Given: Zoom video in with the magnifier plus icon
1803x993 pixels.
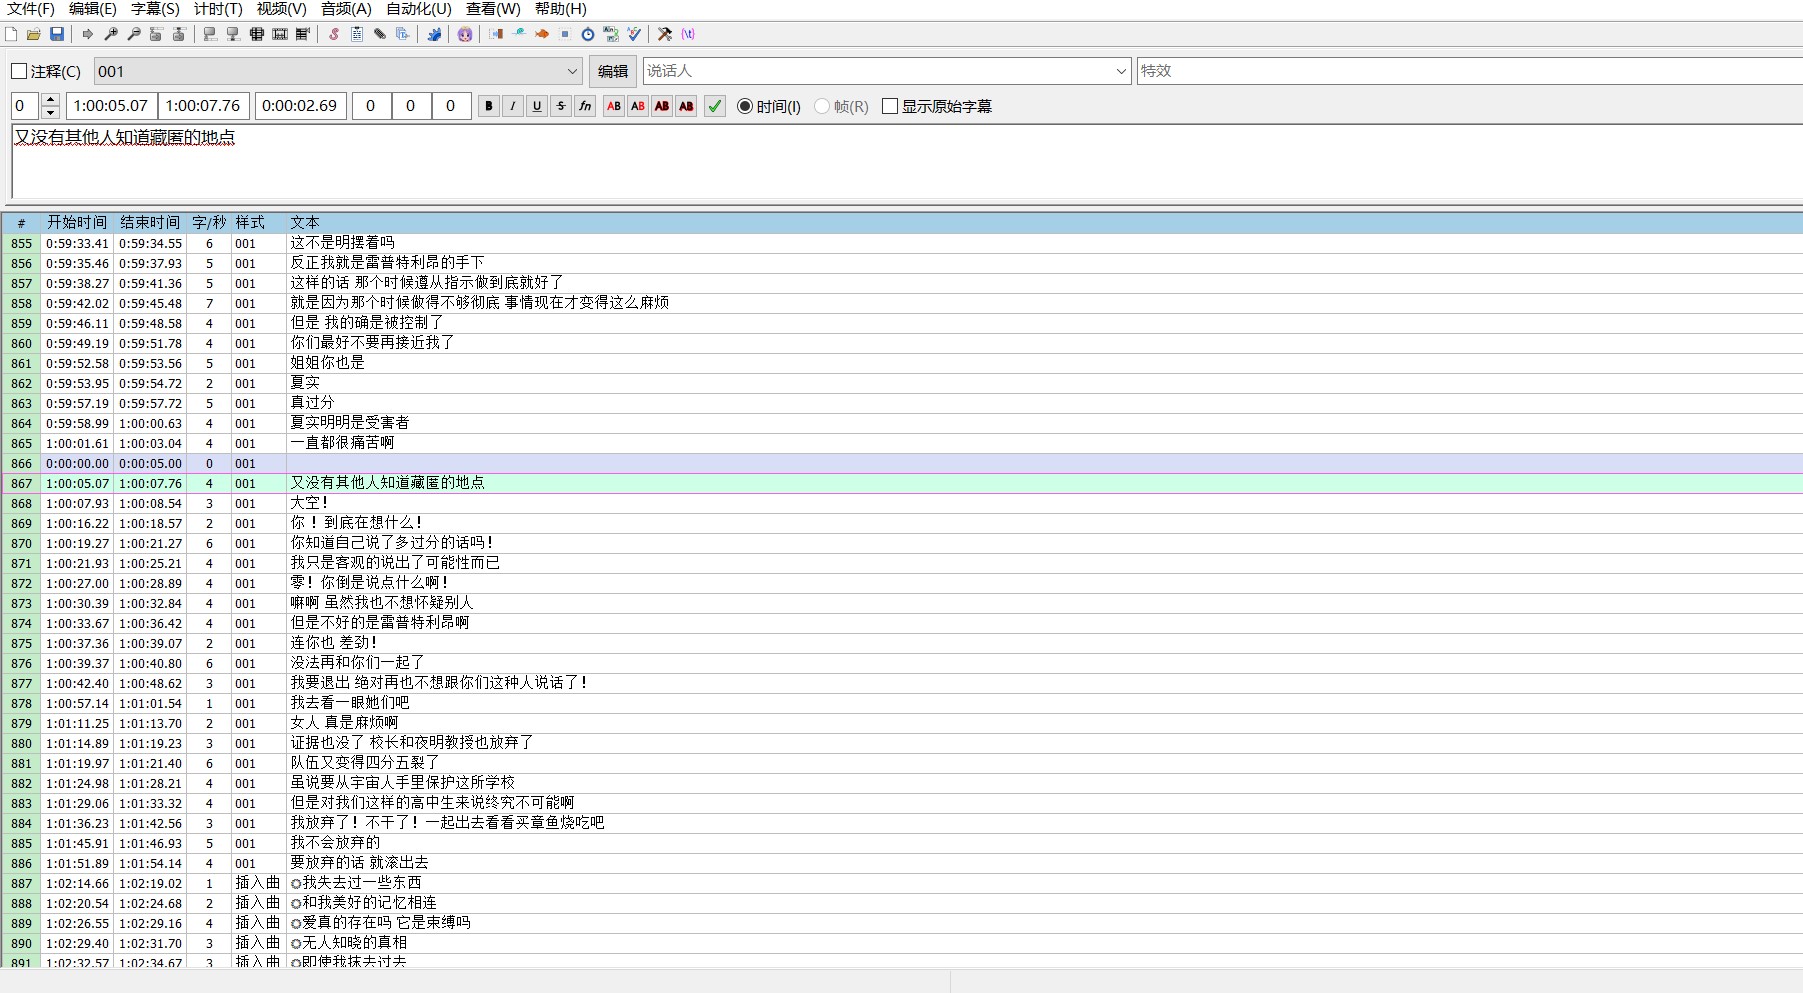Looking at the screenshot, I should pos(111,34).
